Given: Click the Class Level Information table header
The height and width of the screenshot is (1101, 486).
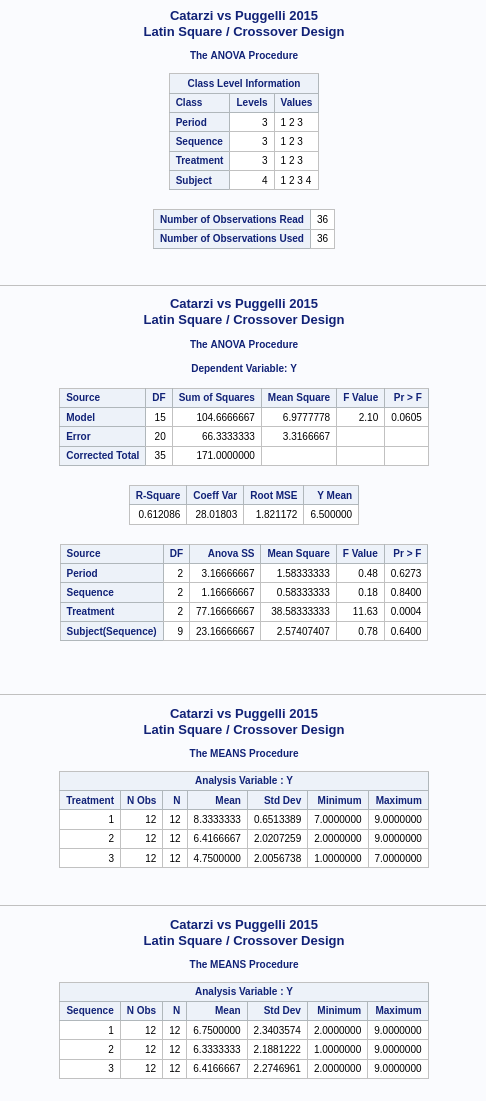Looking at the screenshot, I should point(244,84).
